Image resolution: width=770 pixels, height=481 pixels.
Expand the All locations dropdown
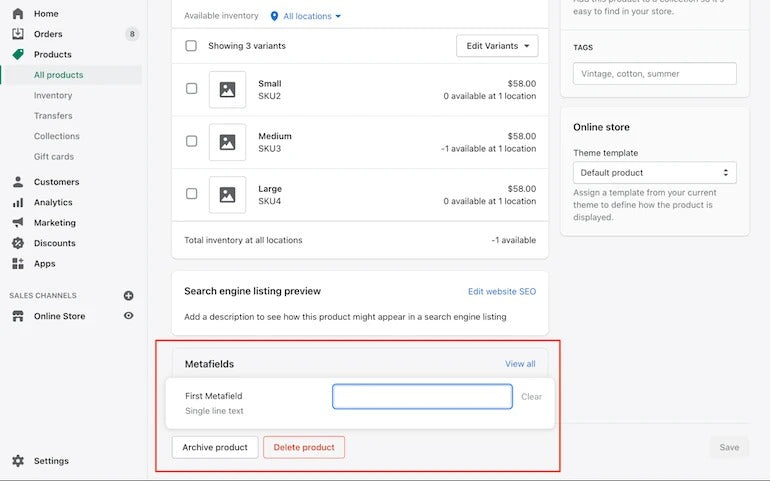pyautogui.click(x=306, y=16)
